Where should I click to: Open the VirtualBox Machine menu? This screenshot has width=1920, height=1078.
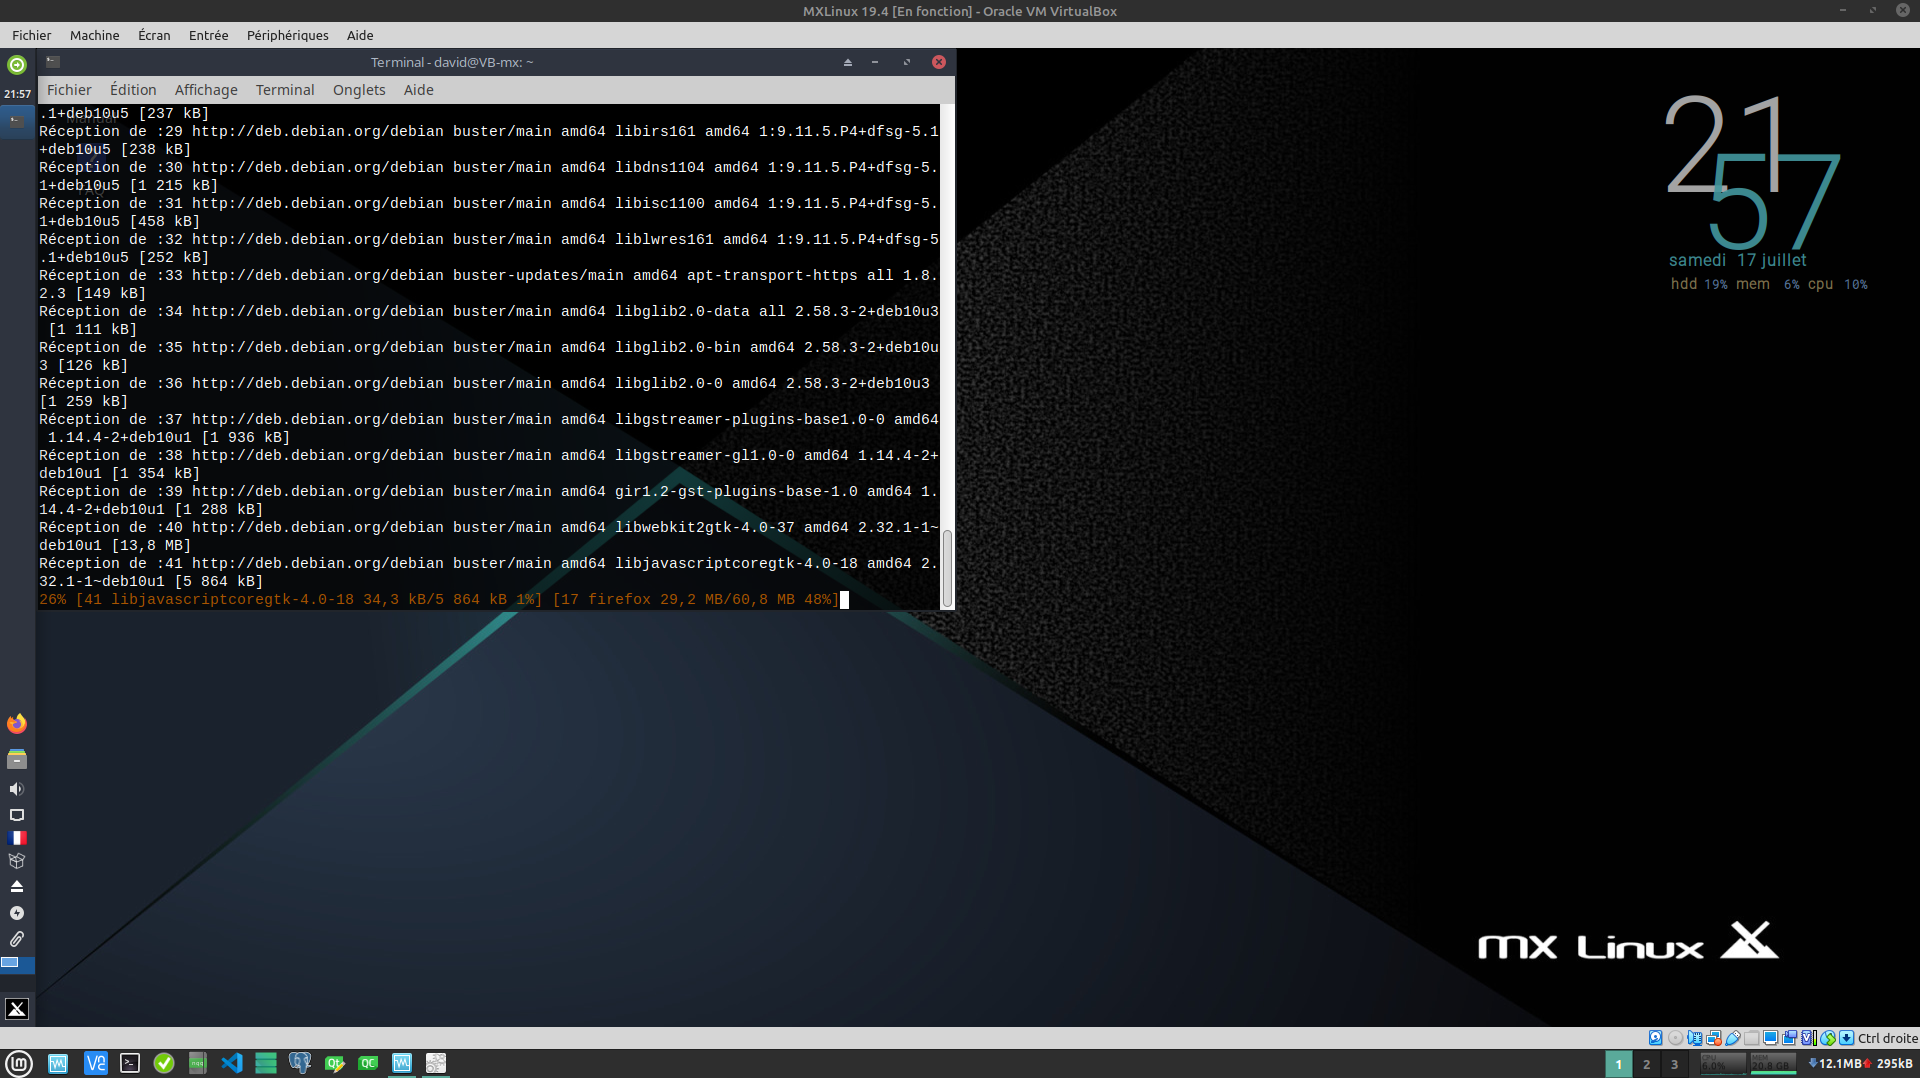point(94,35)
